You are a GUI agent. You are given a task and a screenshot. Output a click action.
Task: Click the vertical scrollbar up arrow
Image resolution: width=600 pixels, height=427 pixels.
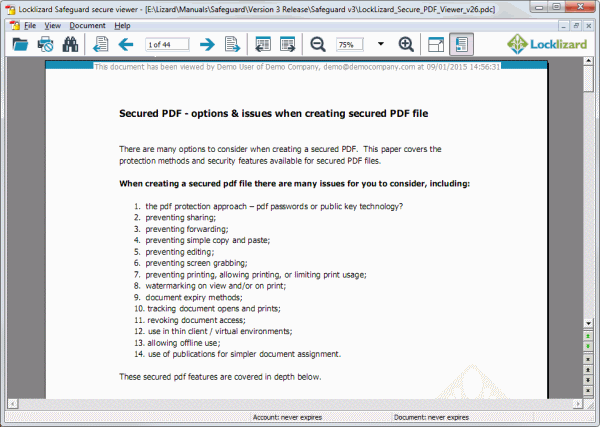pos(588,61)
